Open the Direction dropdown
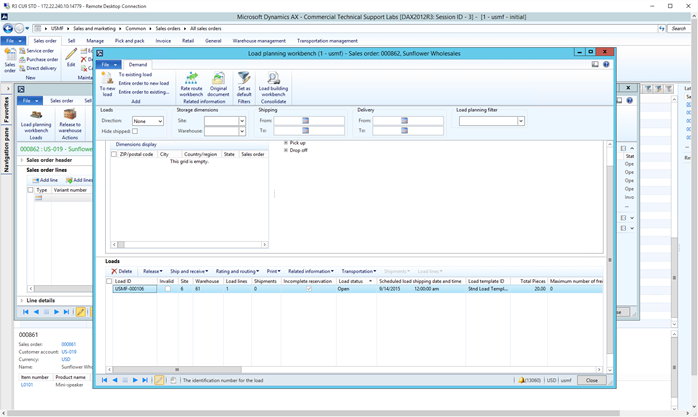This screenshot has width=698, height=417. (x=159, y=121)
